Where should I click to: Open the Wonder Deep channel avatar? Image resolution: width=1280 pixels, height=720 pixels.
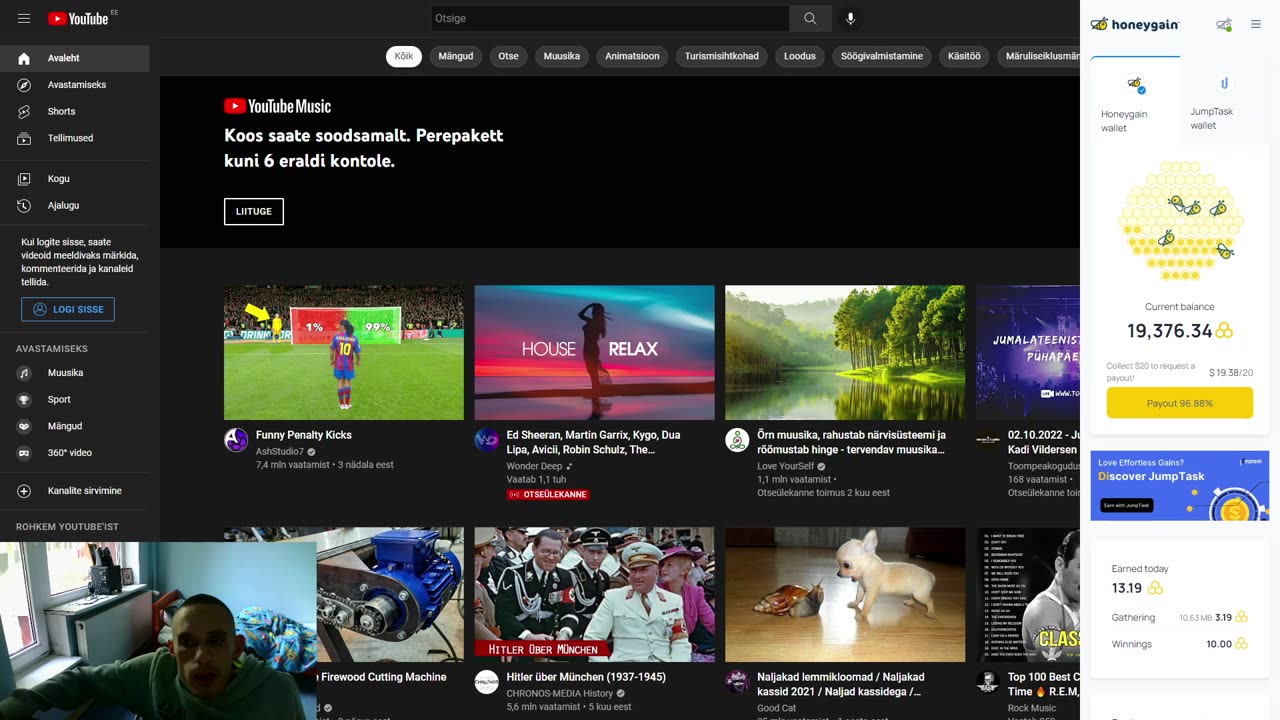[487, 440]
